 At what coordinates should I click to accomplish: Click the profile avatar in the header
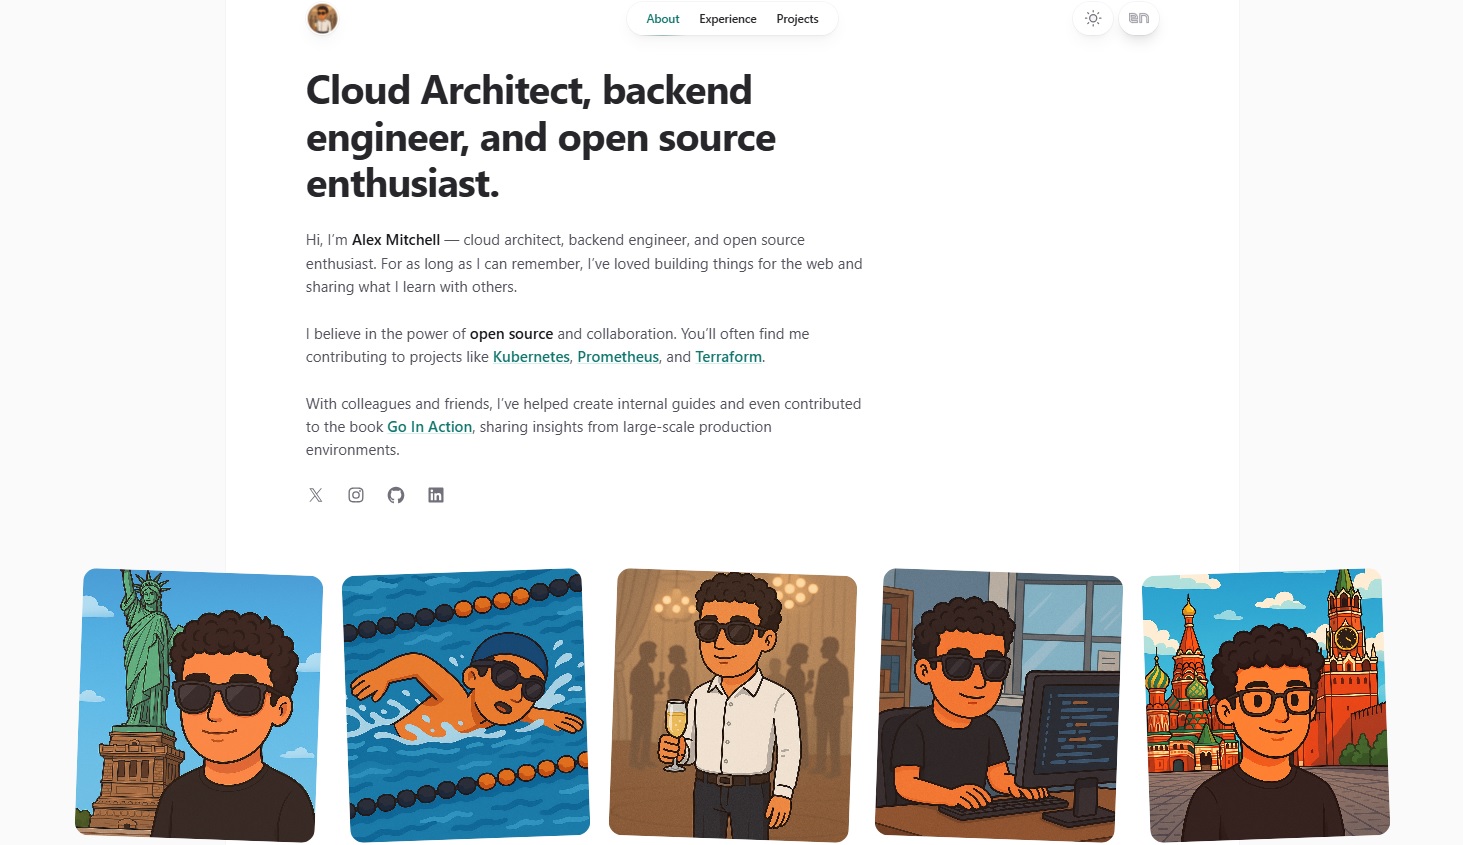(x=322, y=19)
